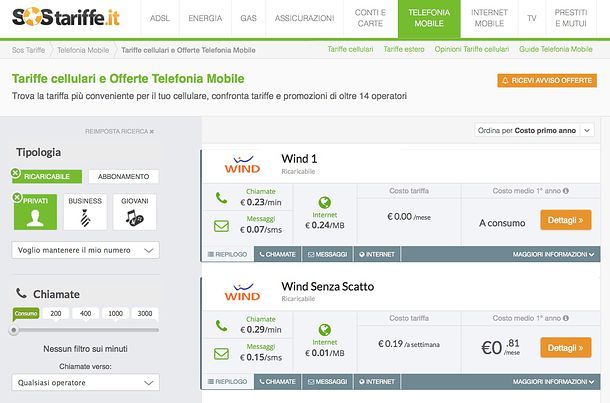
Task: Select the 200 minutes preset
Action: coord(56,314)
